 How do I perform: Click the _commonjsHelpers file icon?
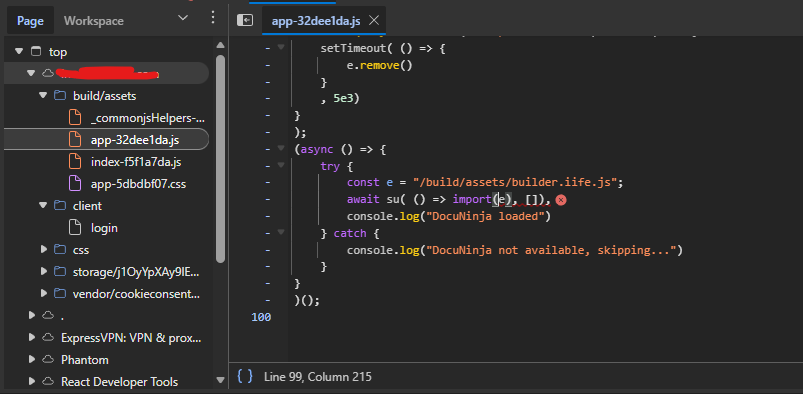(x=75, y=117)
